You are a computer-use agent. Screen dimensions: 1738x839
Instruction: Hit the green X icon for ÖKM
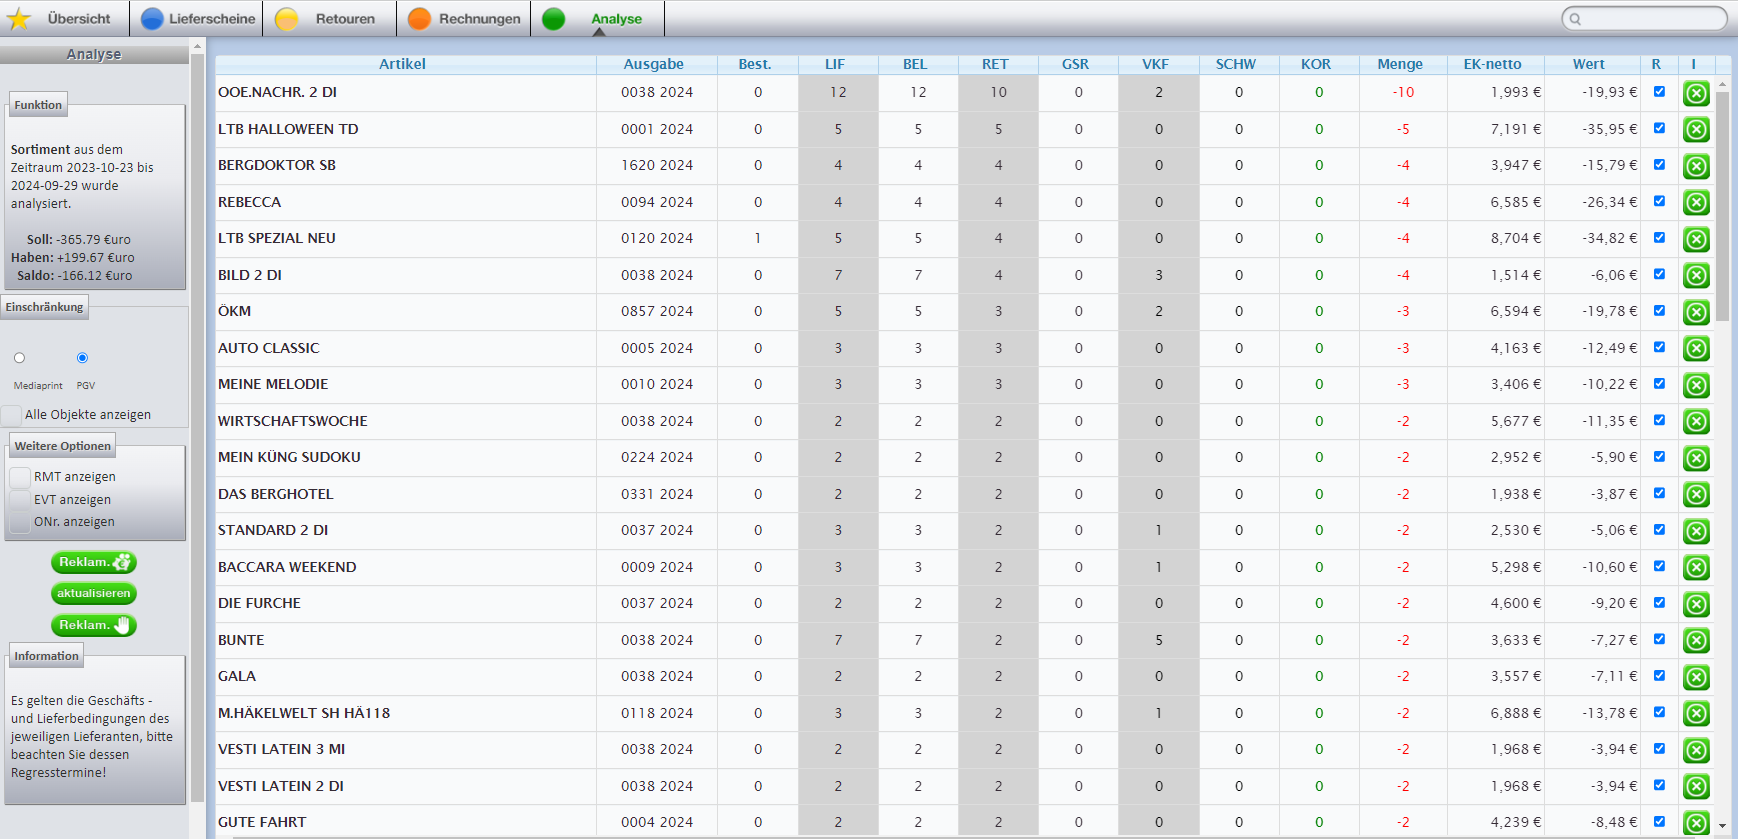[1696, 312]
